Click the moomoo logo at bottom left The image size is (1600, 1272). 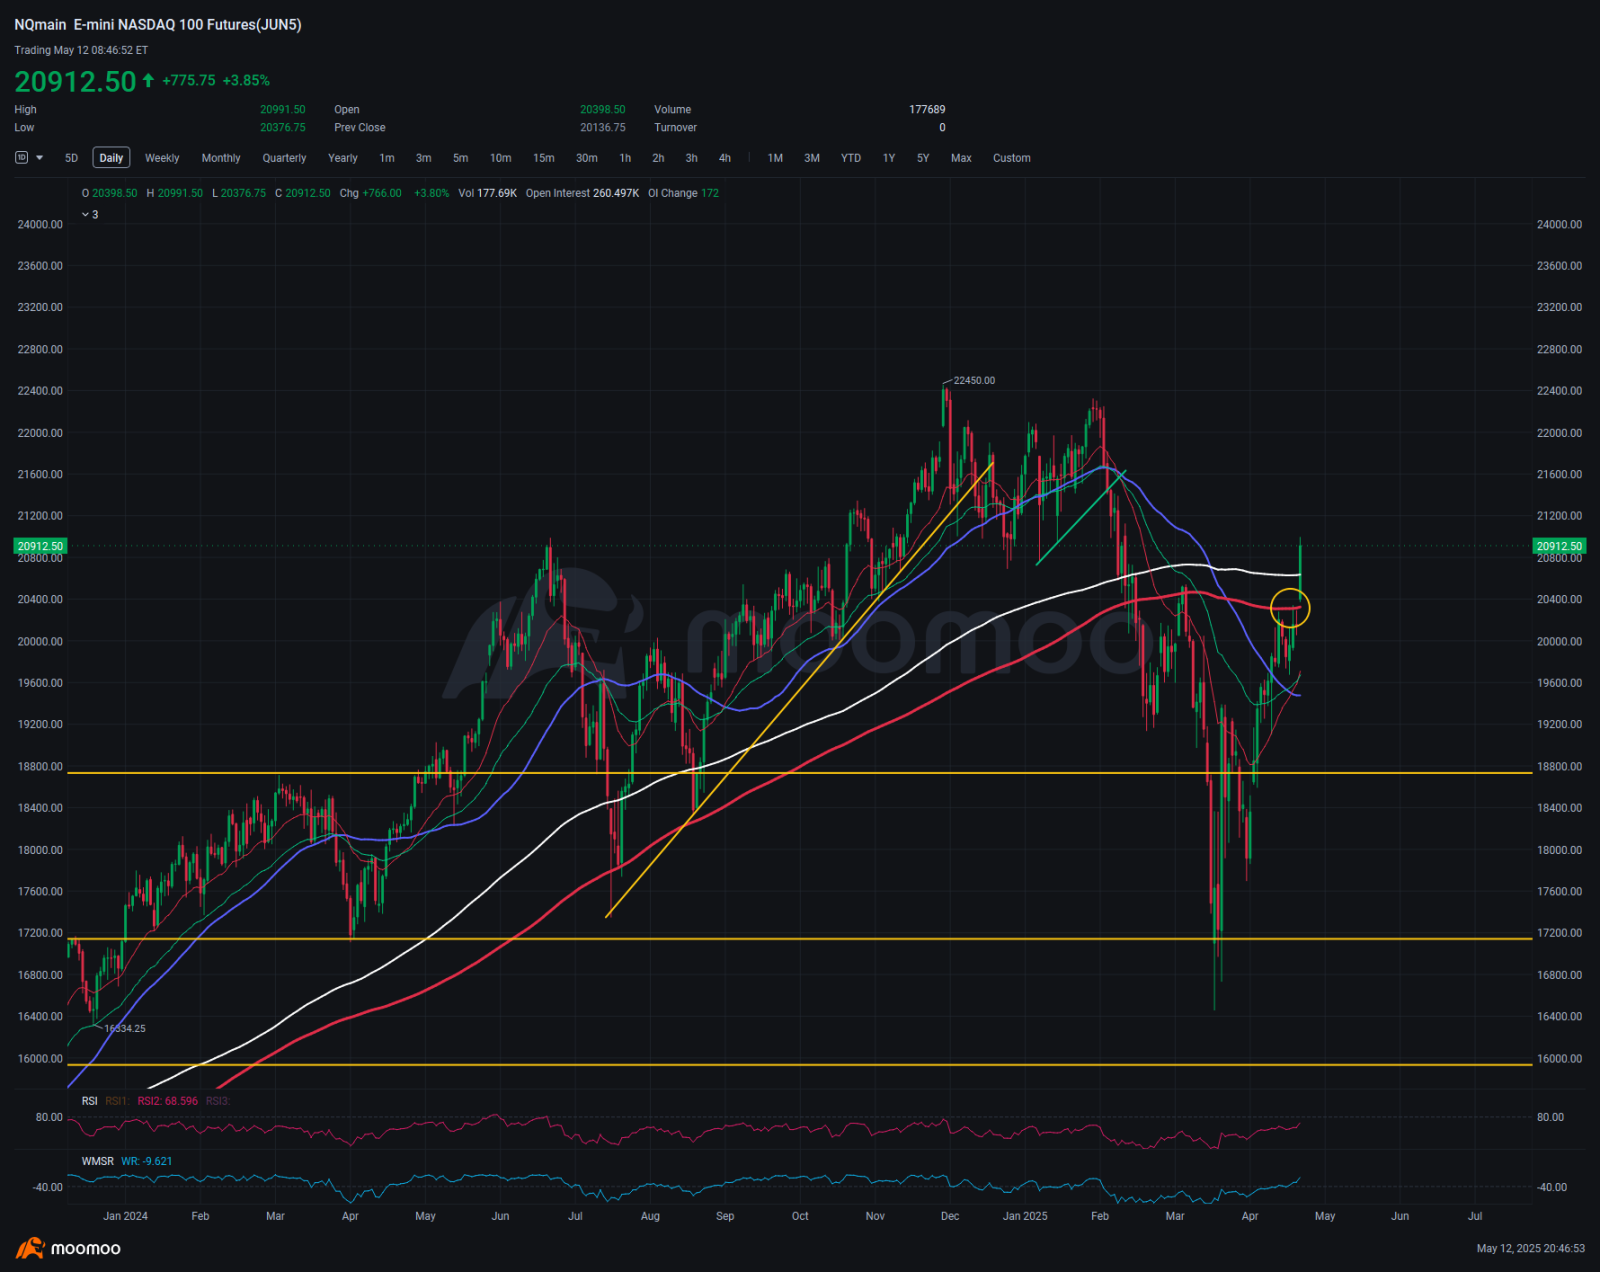coord(68,1248)
